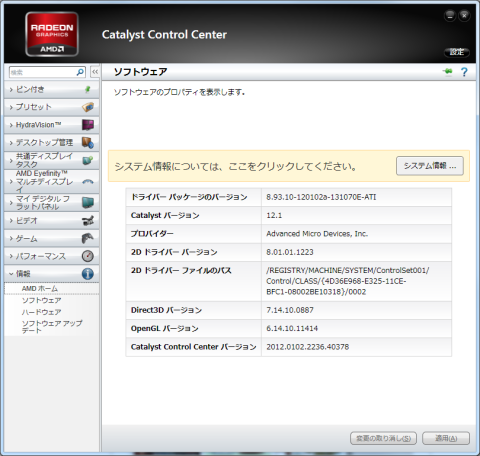Close the Catalyst Control Center window
Viewport: 480px width, 456px height.
click(x=464, y=15)
